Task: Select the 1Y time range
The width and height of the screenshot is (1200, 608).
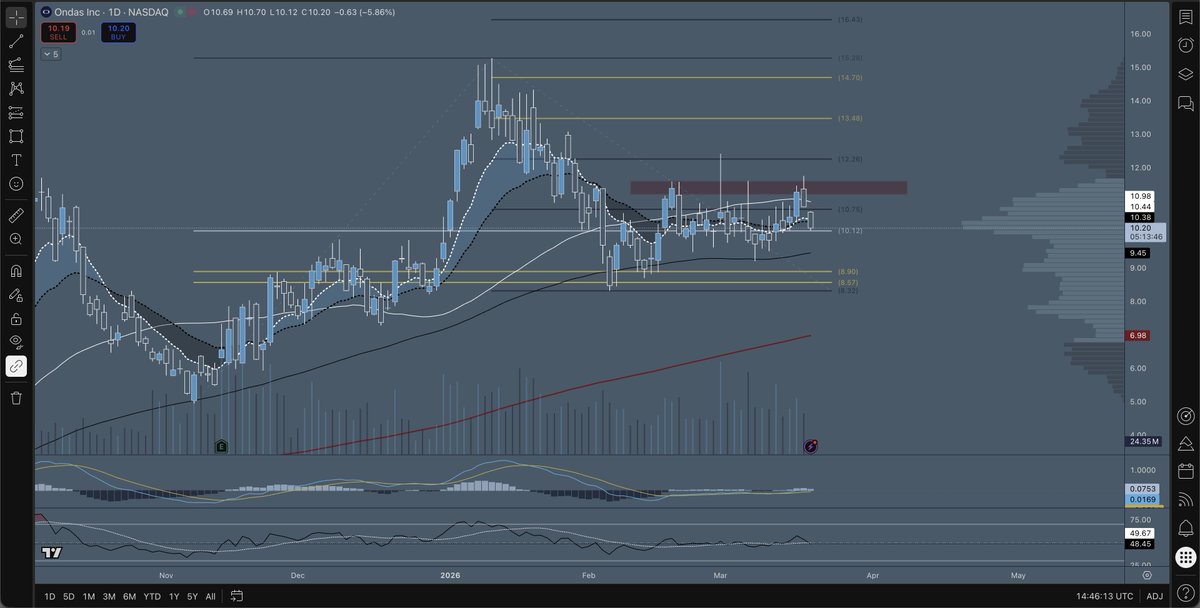Action: [x=174, y=596]
